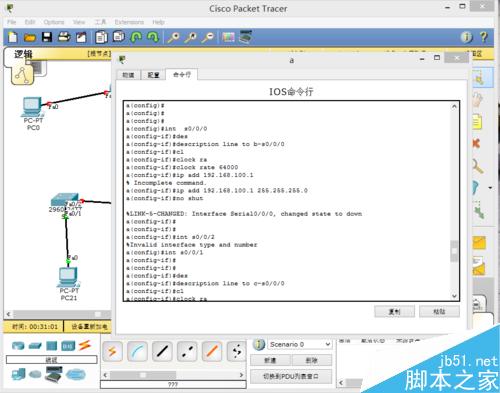Open the Help menu

(x=158, y=22)
